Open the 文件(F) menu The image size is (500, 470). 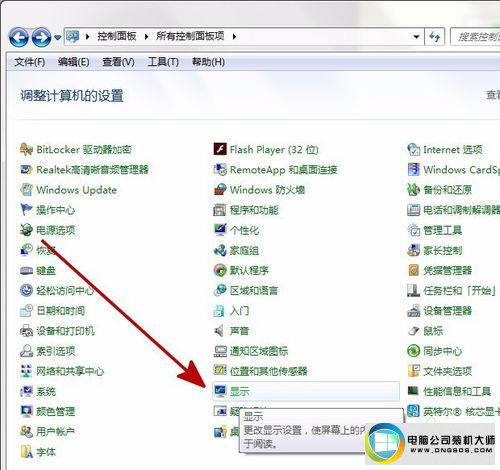click(30, 62)
